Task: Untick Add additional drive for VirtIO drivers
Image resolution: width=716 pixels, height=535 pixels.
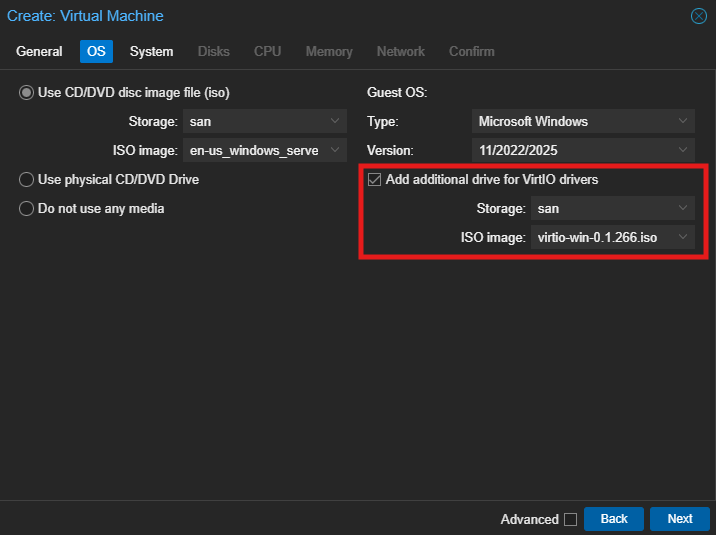Action: 374,179
